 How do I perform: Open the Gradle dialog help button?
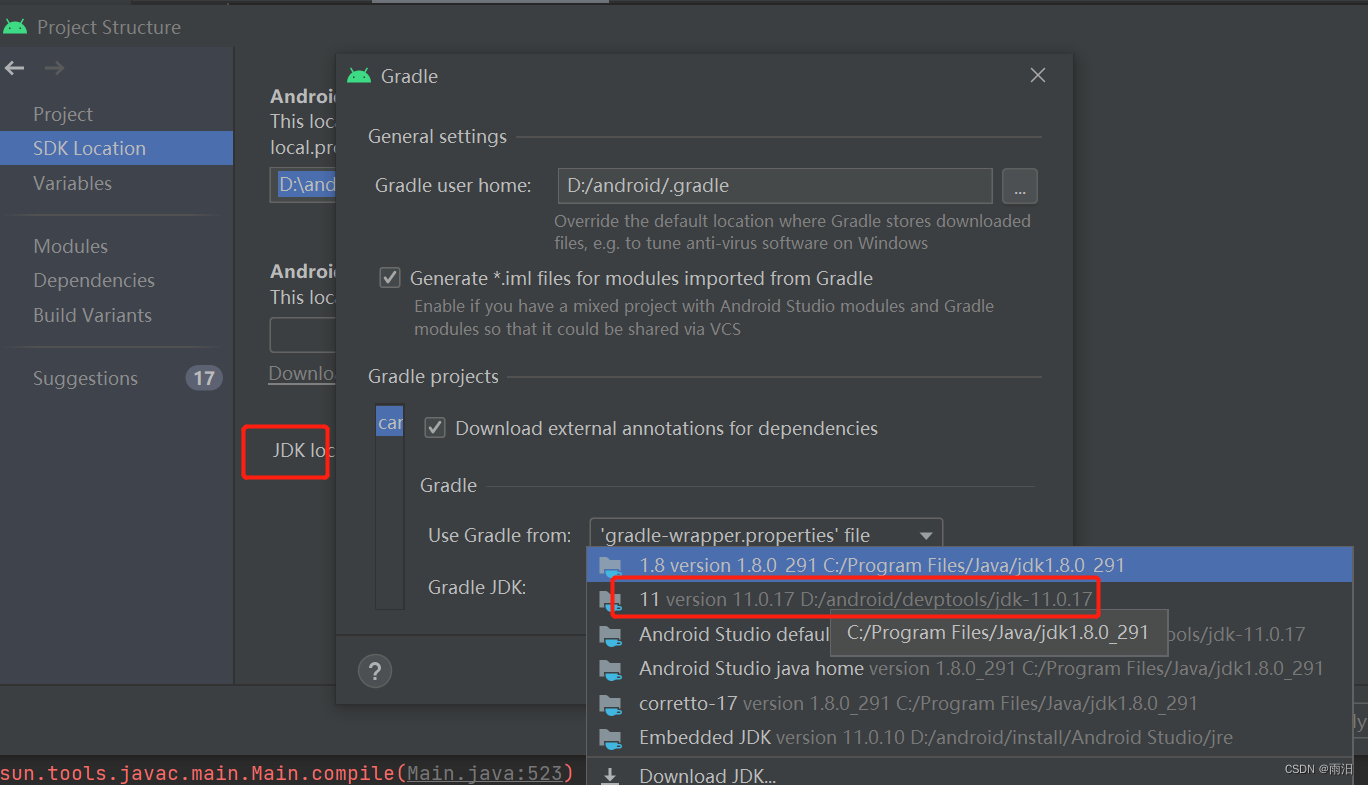tap(375, 670)
